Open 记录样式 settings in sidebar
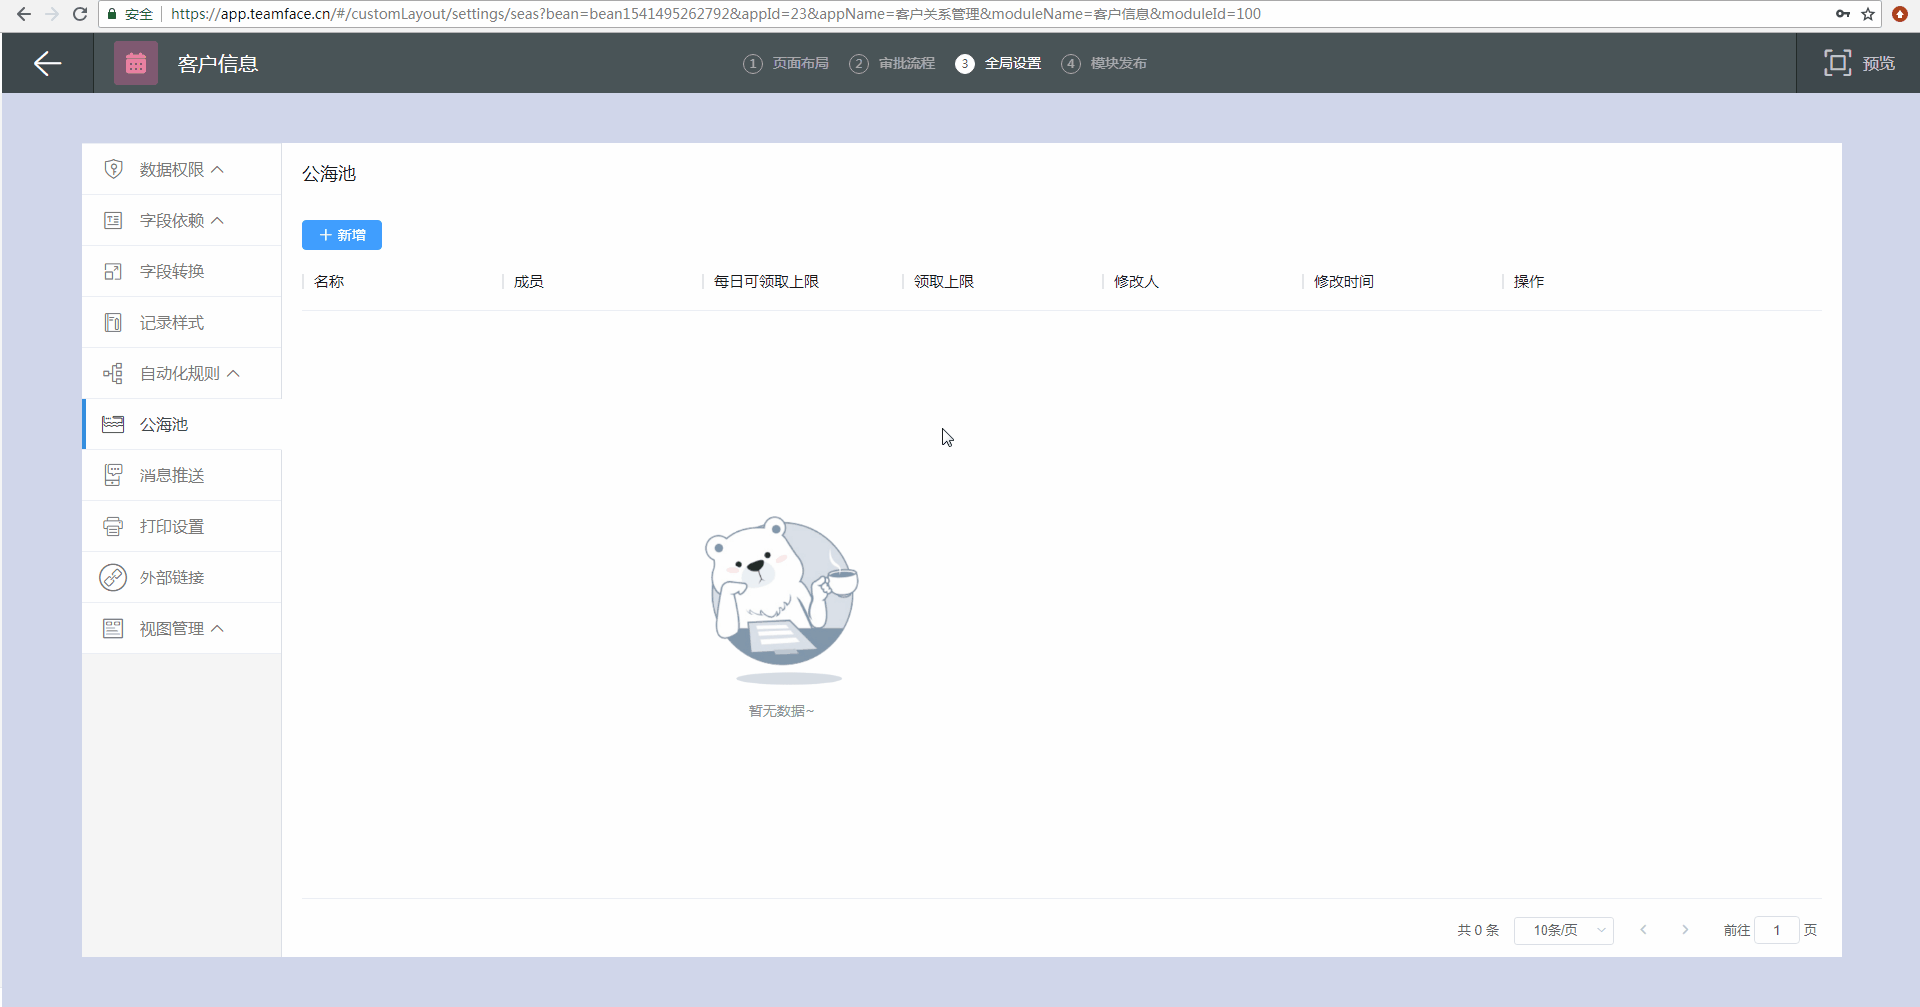 tap(182, 322)
